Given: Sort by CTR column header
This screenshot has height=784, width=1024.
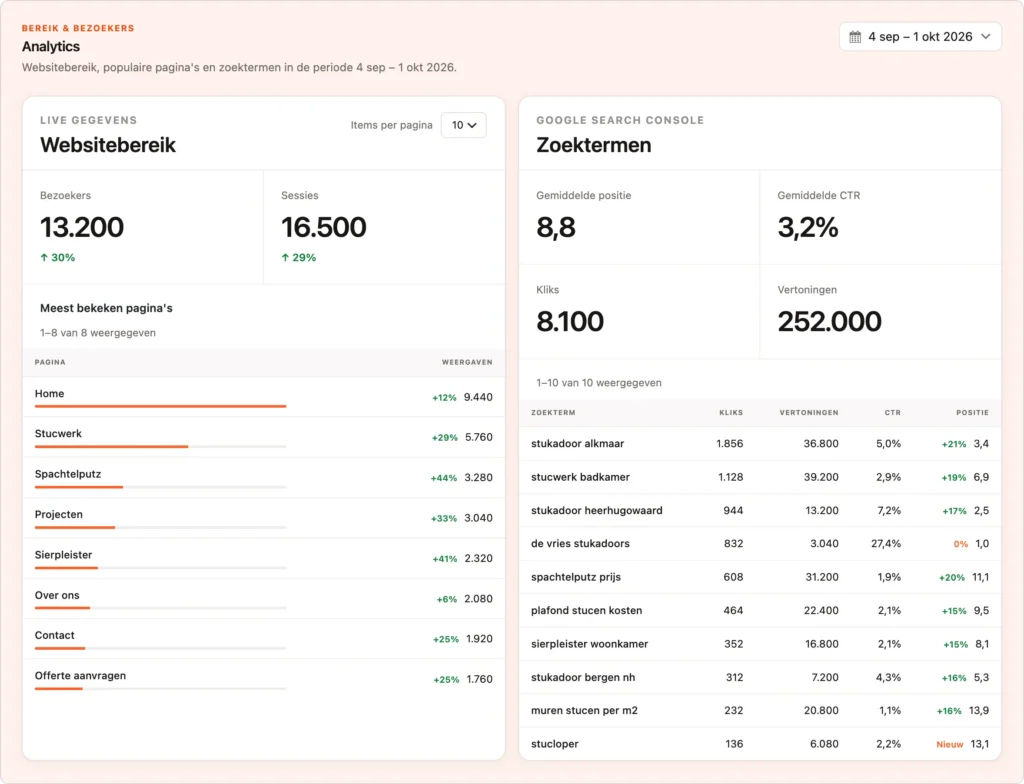Looking at the screenshot, I should pos(893,413).
